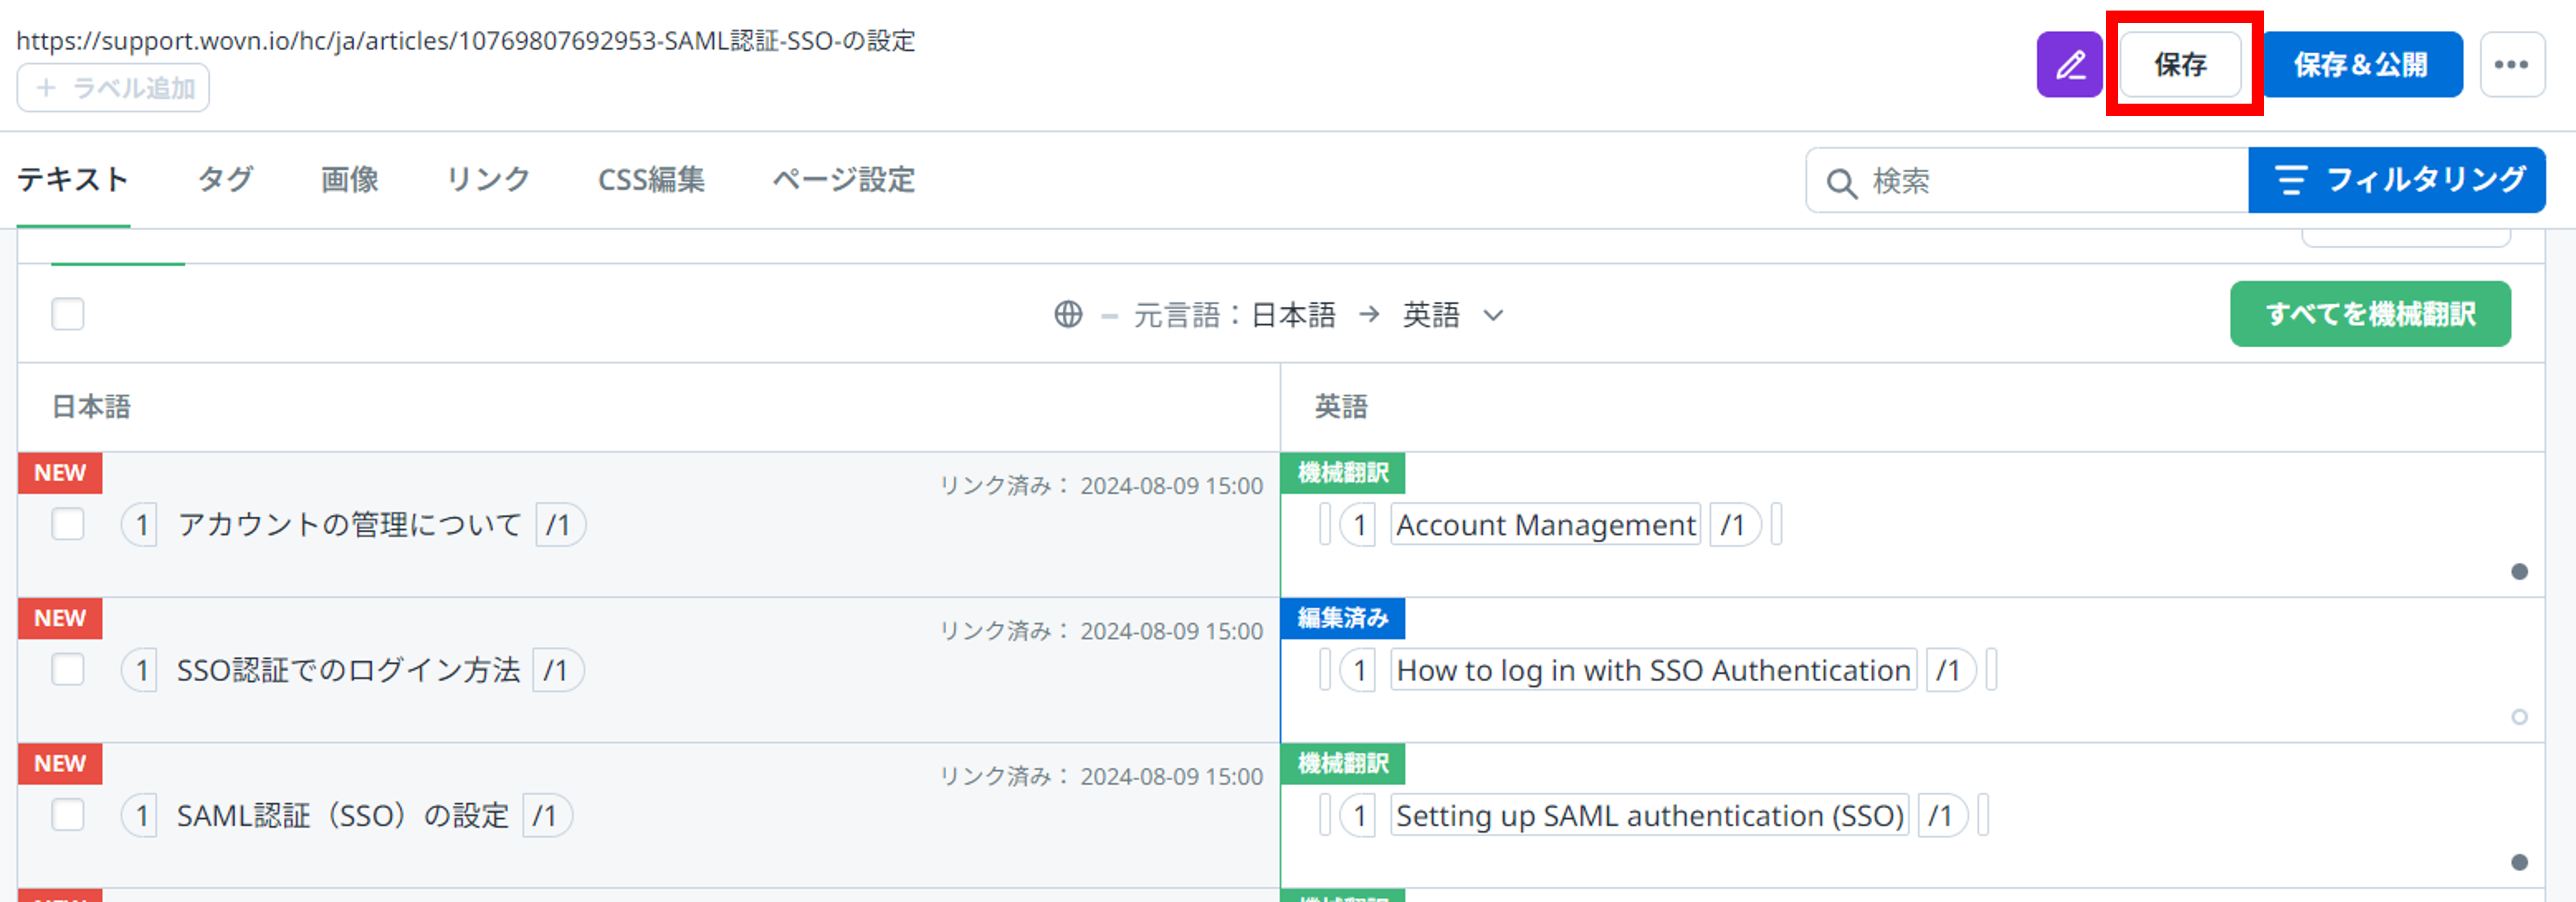Toggle the select-all checkbox in header row

pos(68,314)
